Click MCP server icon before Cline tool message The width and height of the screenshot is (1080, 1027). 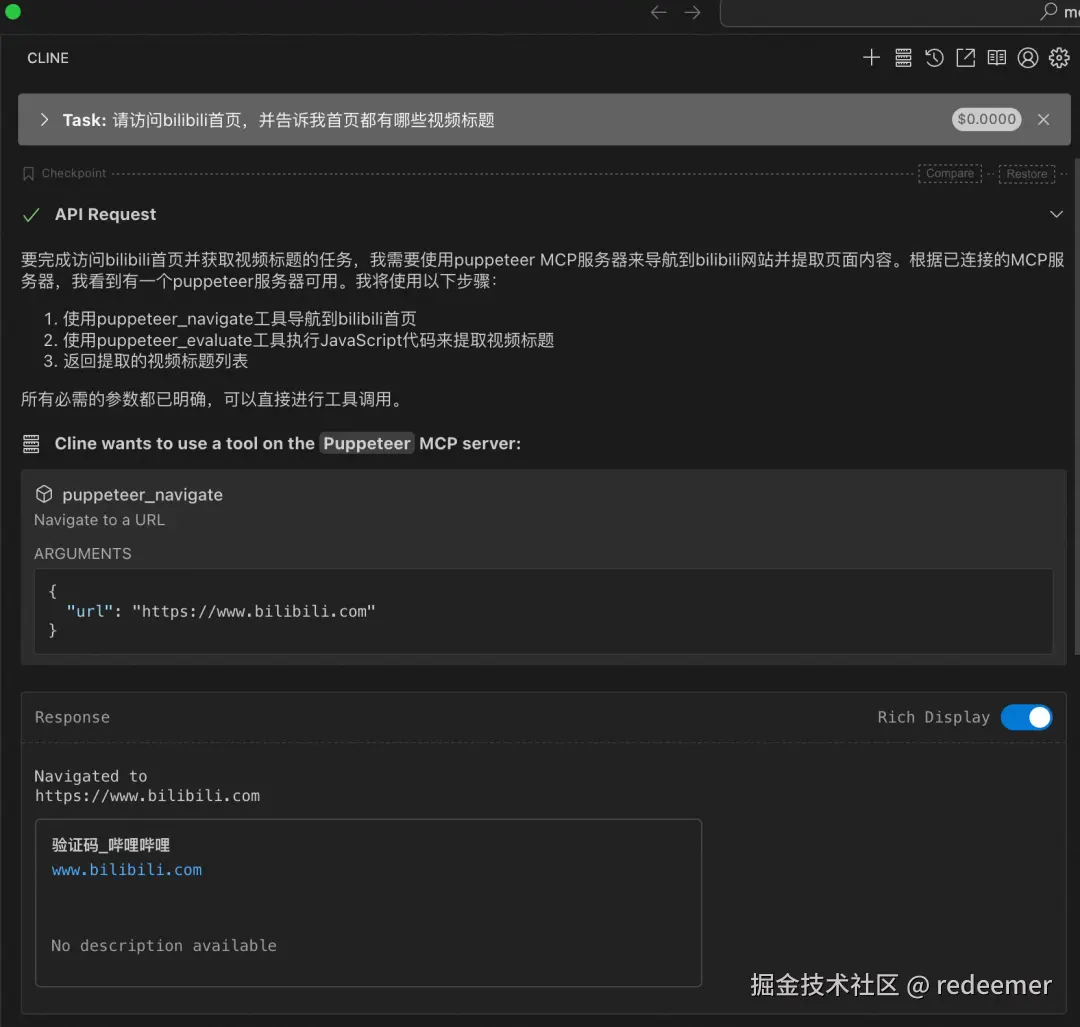[x=31, y=443]
